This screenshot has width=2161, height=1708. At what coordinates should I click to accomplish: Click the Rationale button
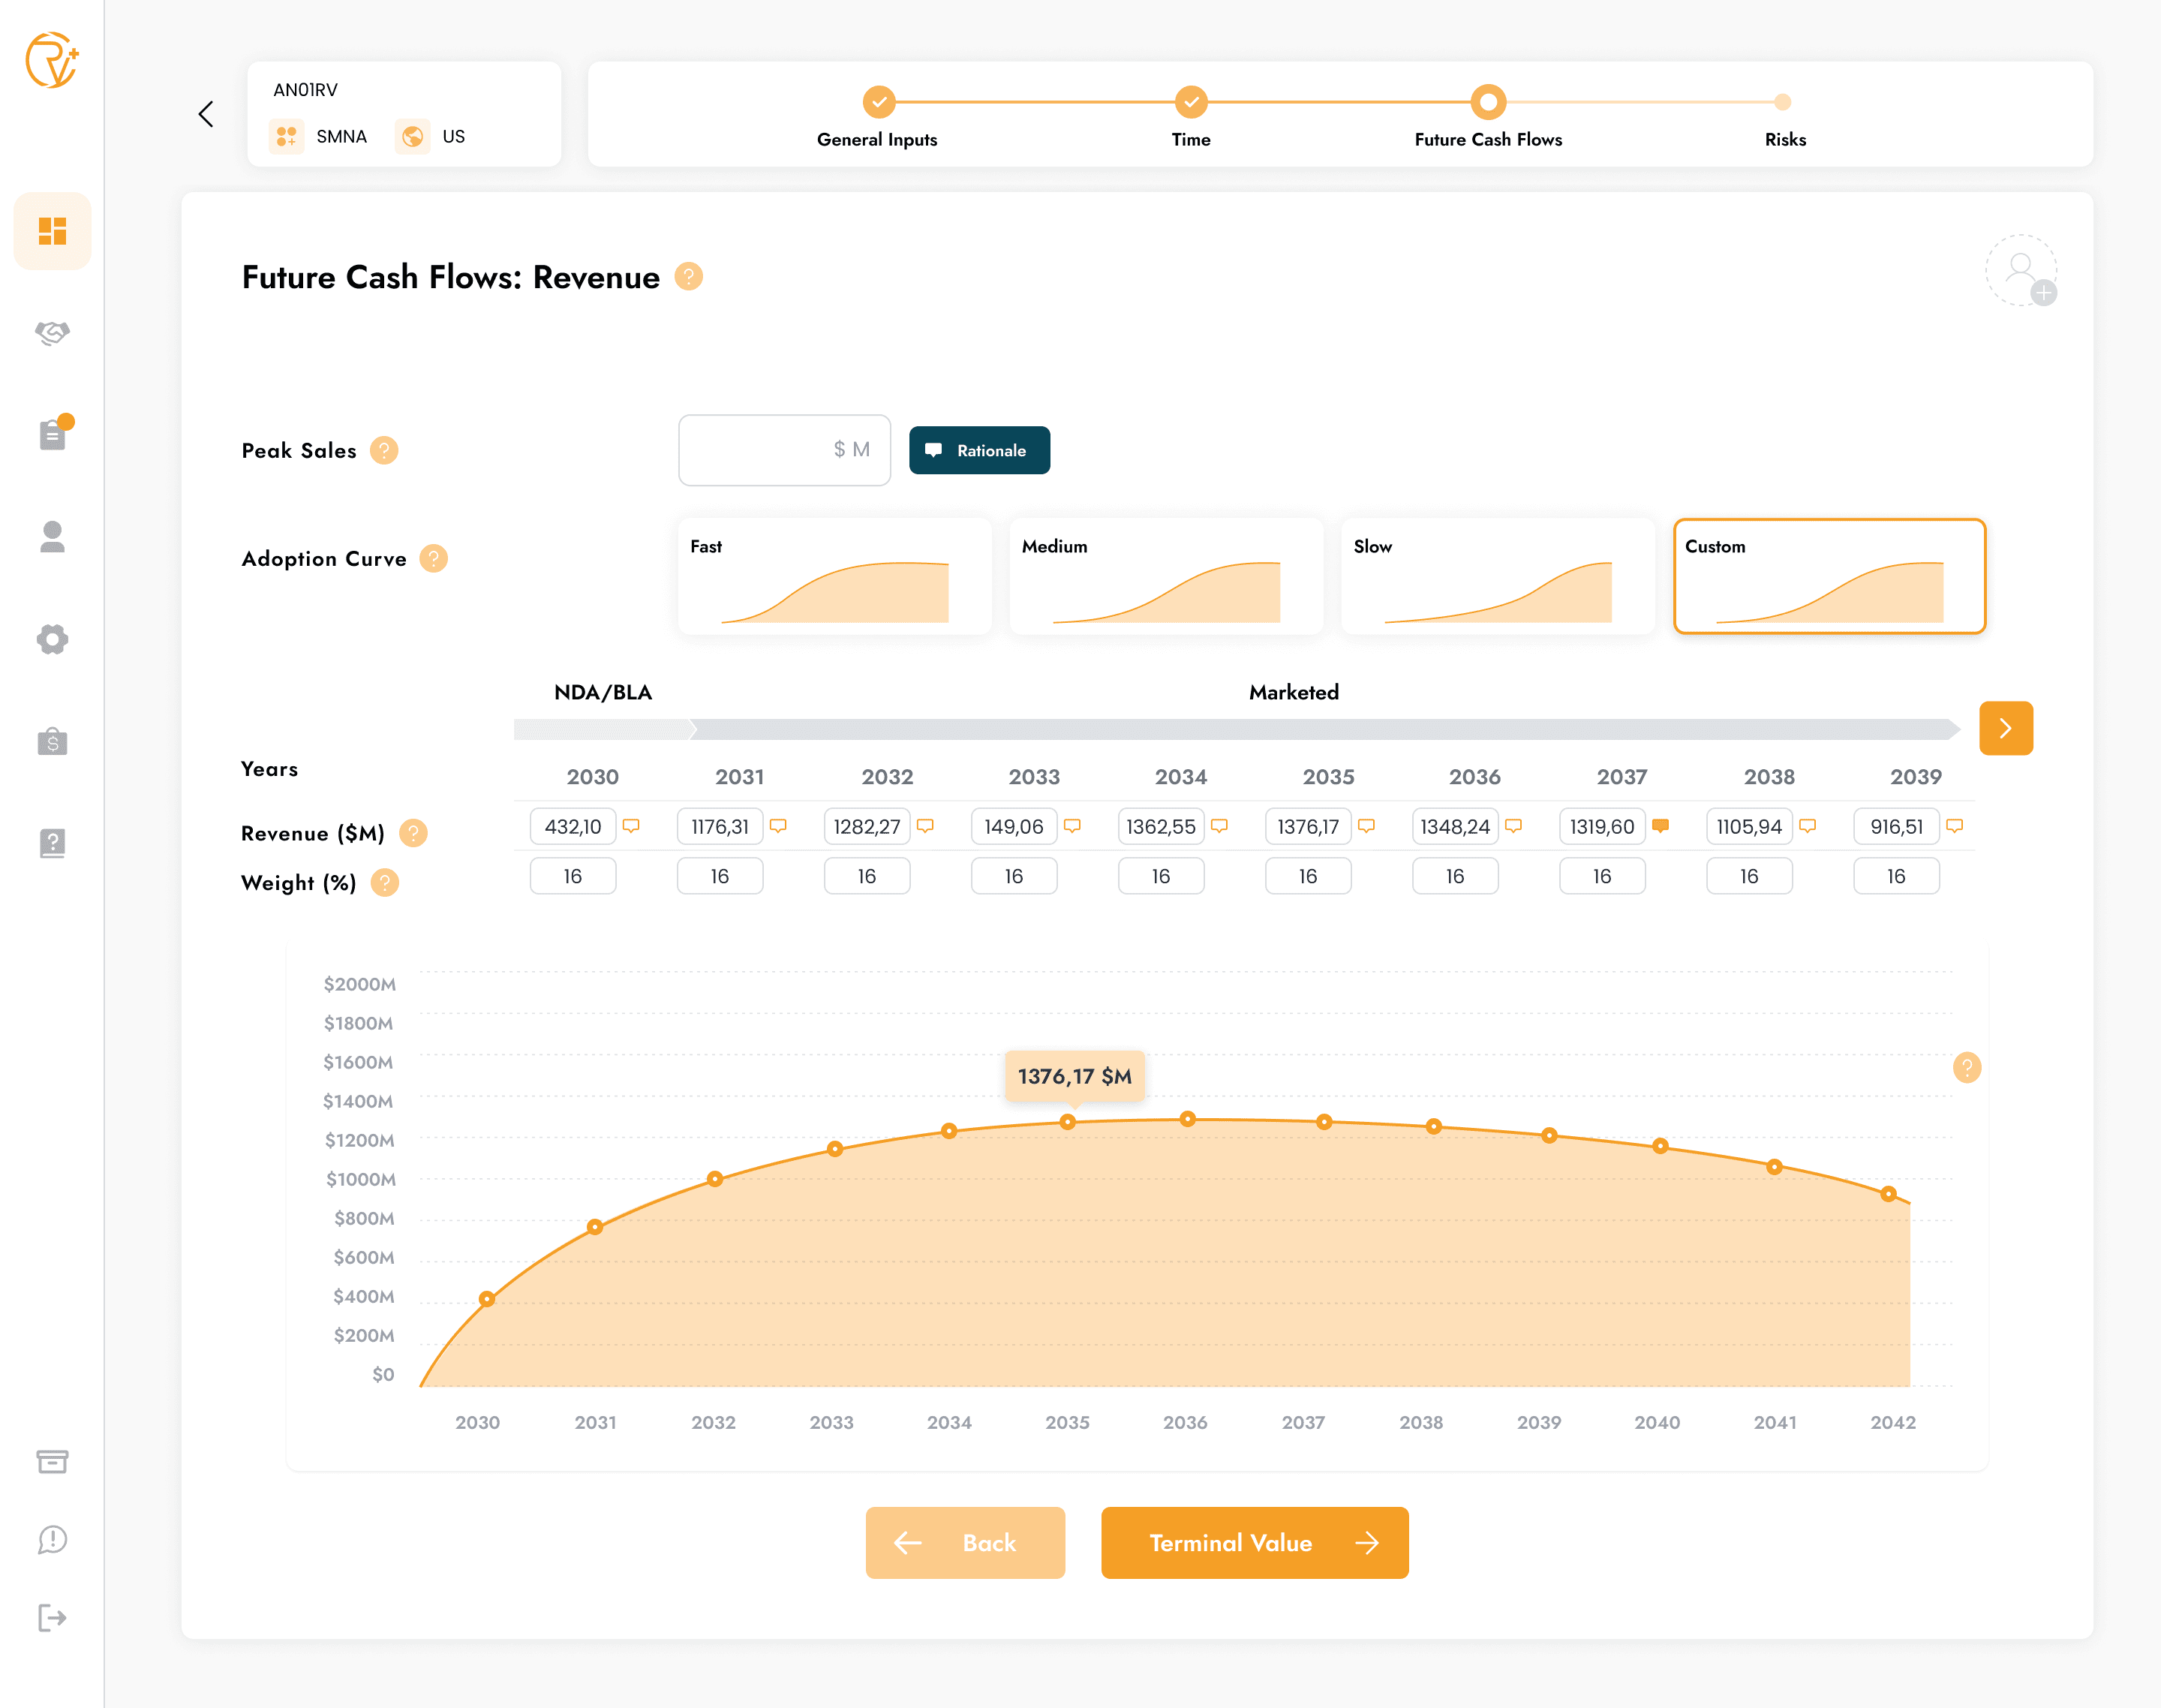click(979, 451)
